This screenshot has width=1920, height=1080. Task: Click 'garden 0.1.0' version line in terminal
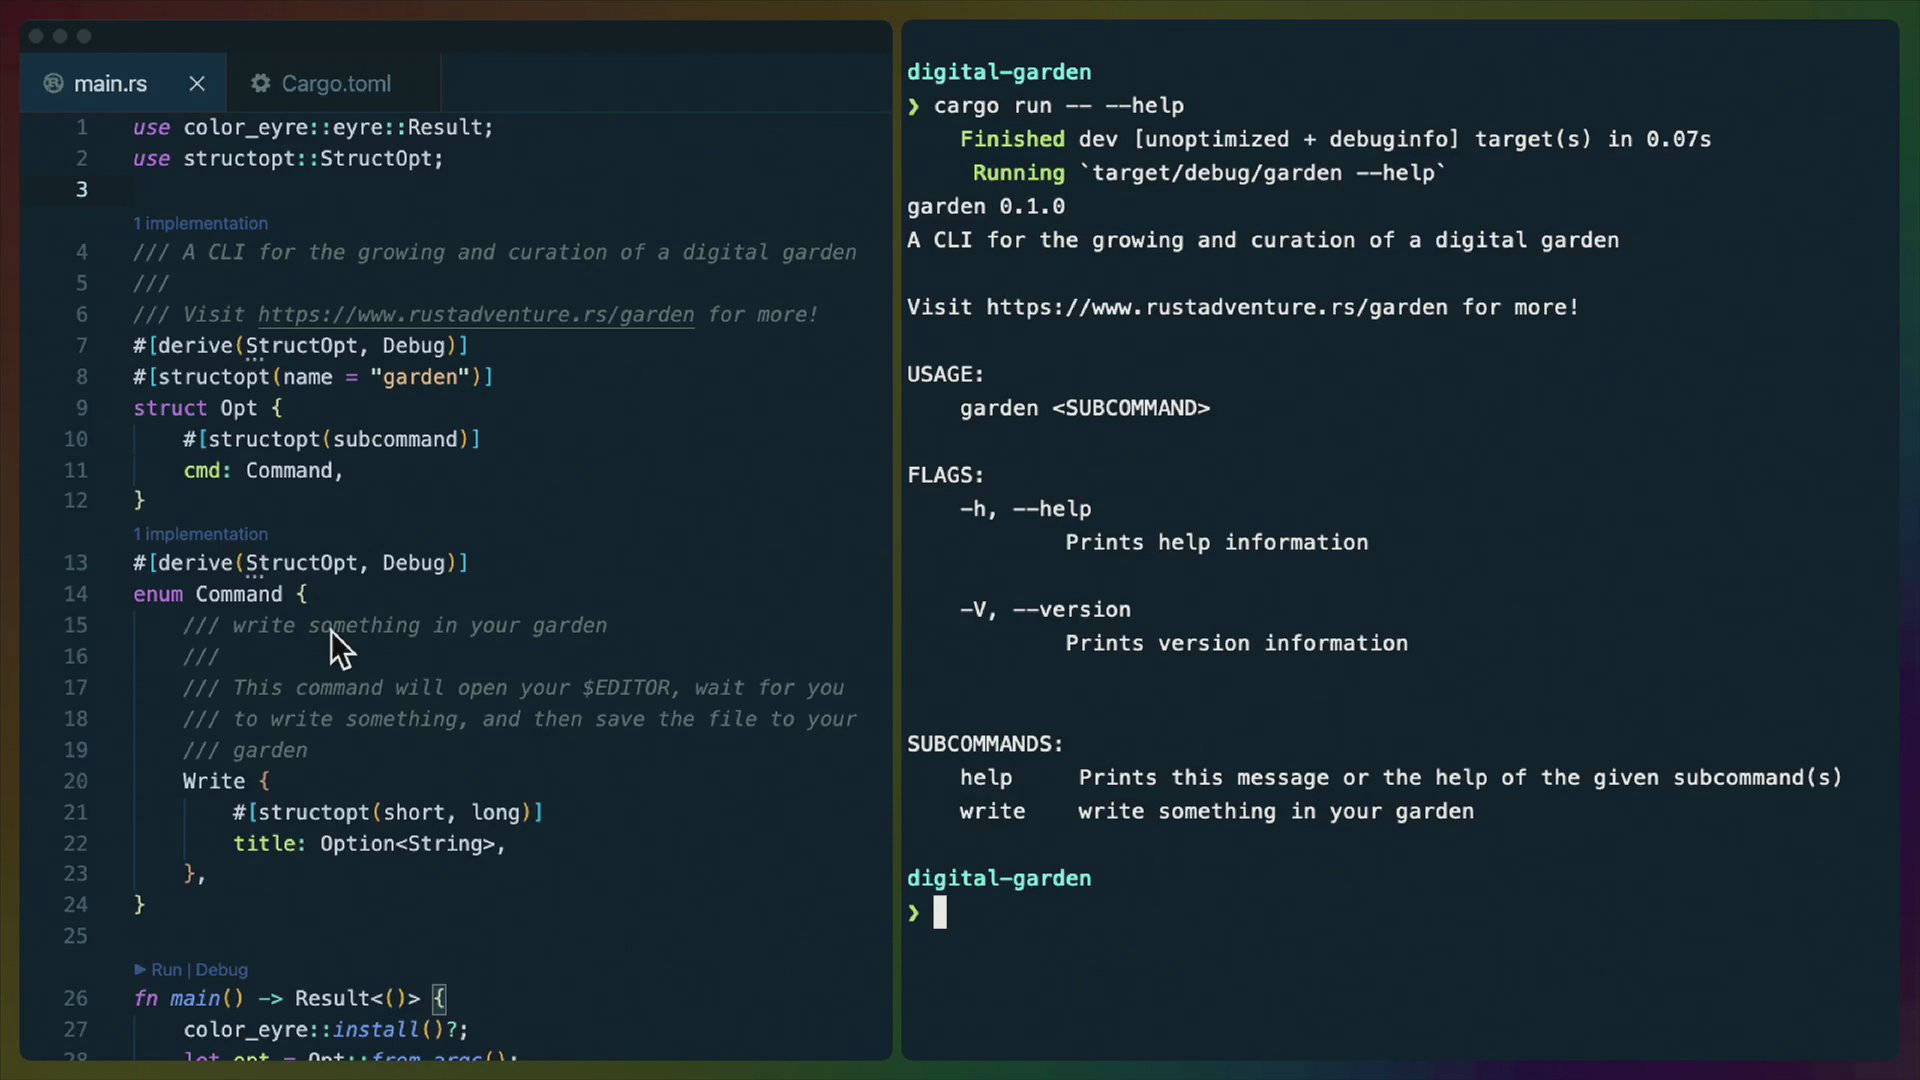click(986, 207)
